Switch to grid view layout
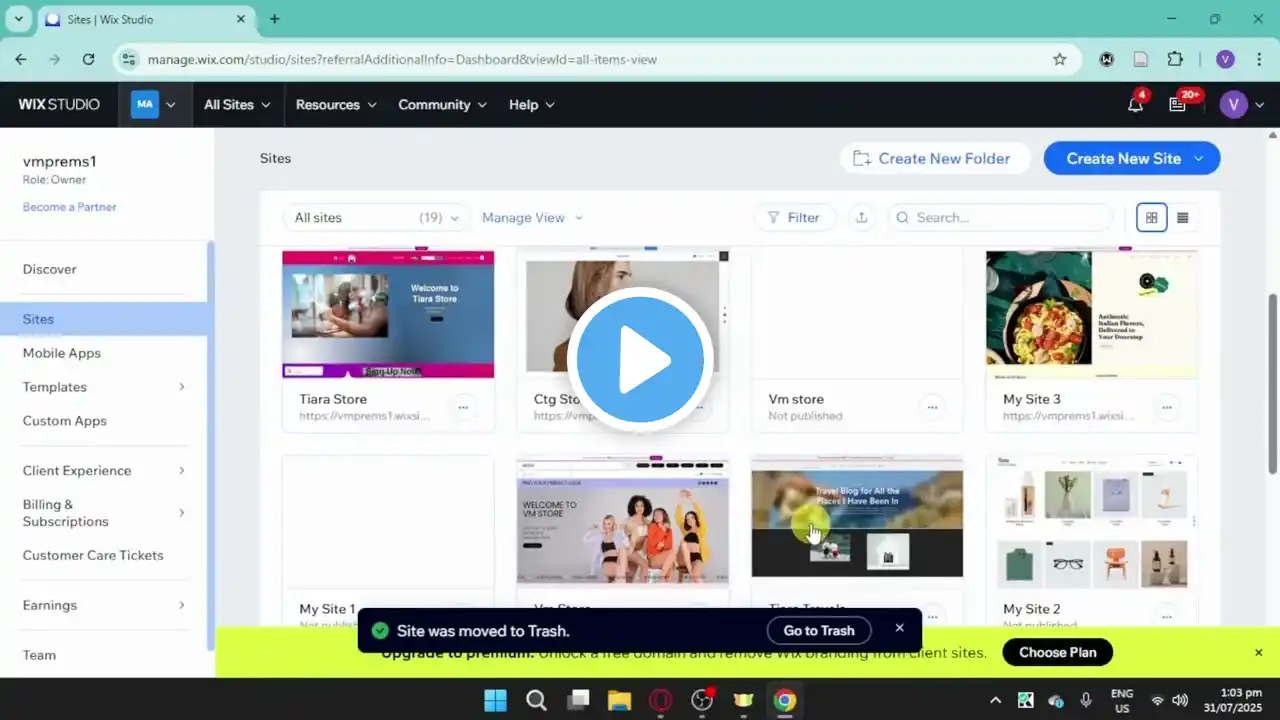This screenshot has width=1280, height=720. [1151, 217]
